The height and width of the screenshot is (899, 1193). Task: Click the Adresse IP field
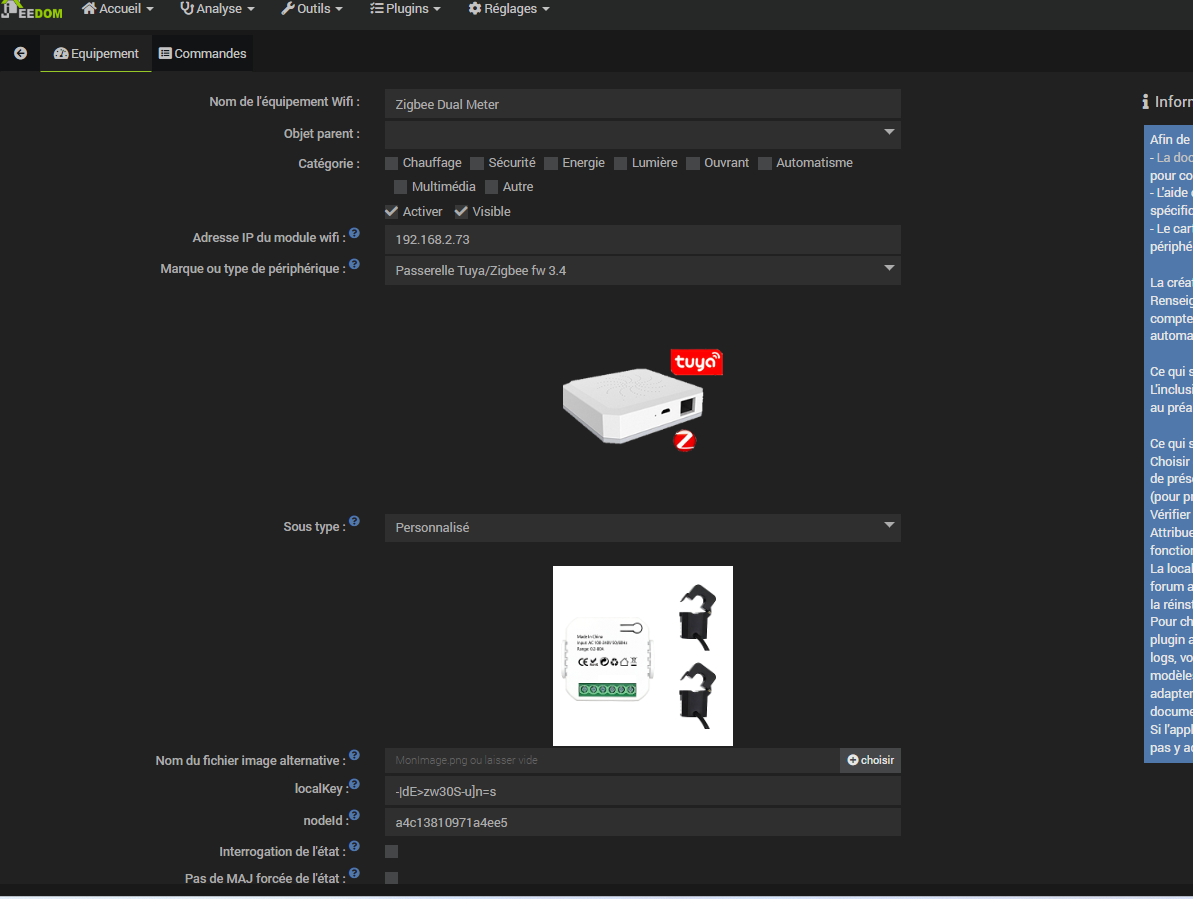click(x=643, y=239)
